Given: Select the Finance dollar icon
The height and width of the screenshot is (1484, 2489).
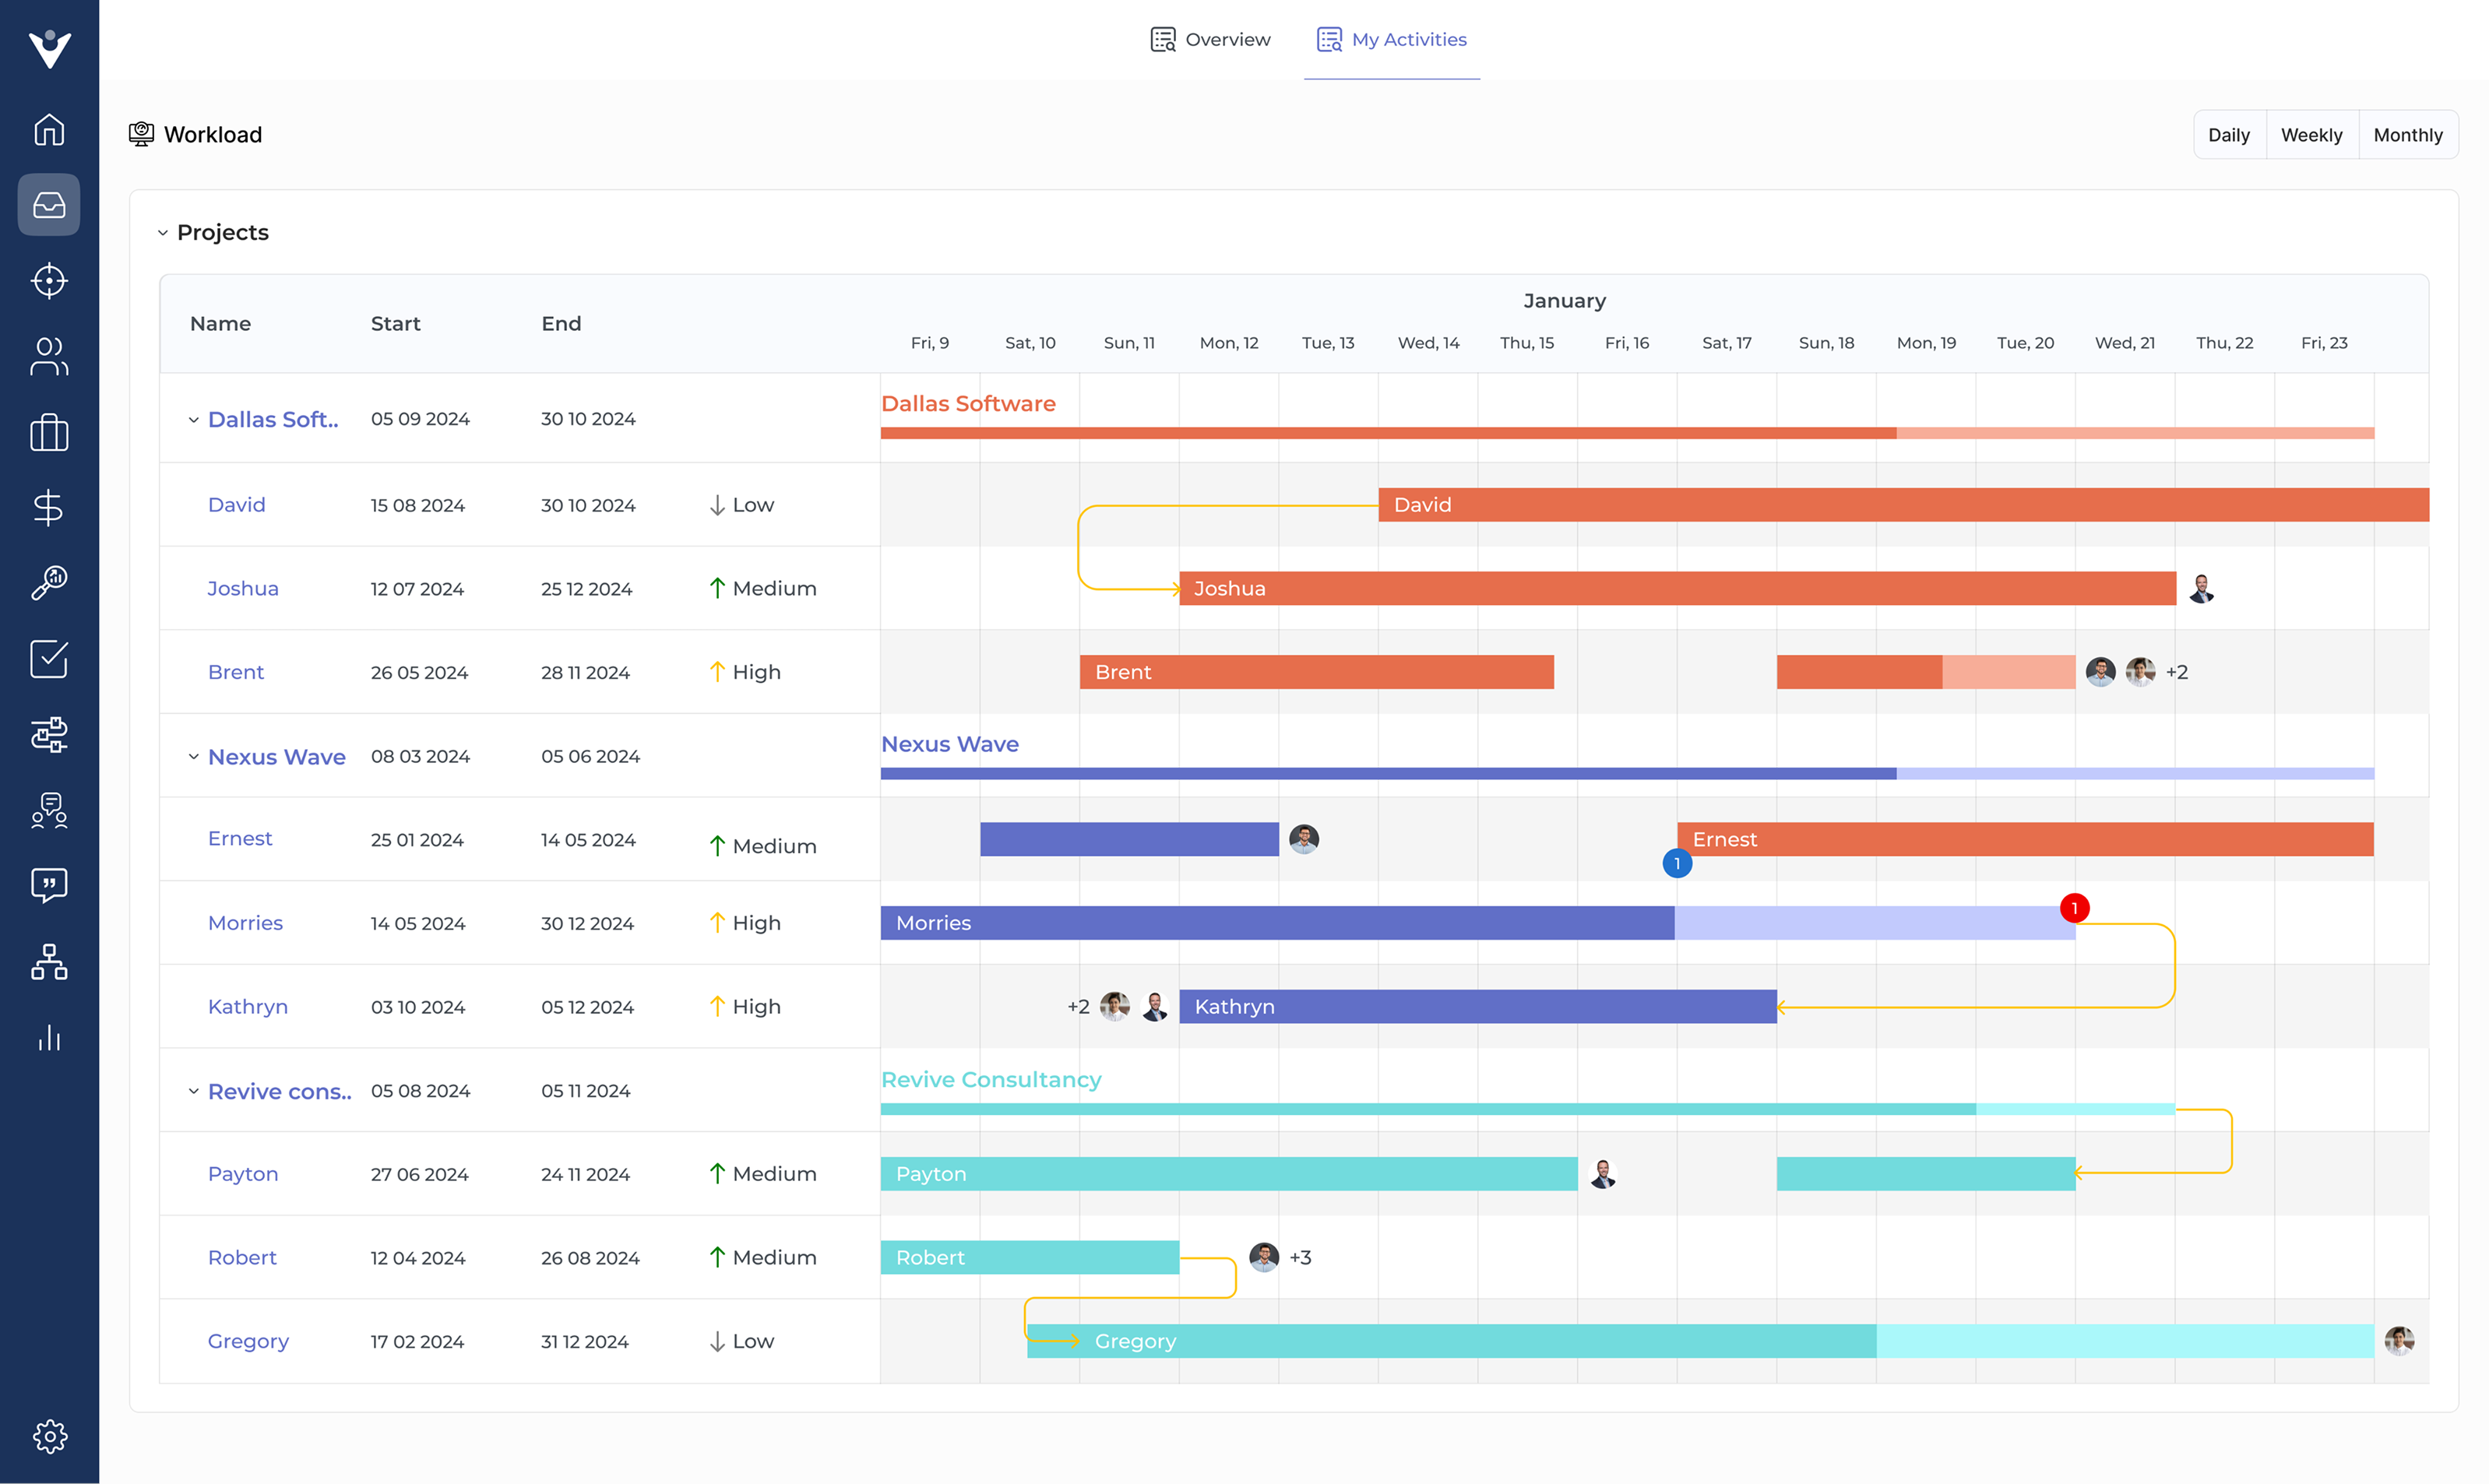Looking at the screenshot, I should pos(48,507).
